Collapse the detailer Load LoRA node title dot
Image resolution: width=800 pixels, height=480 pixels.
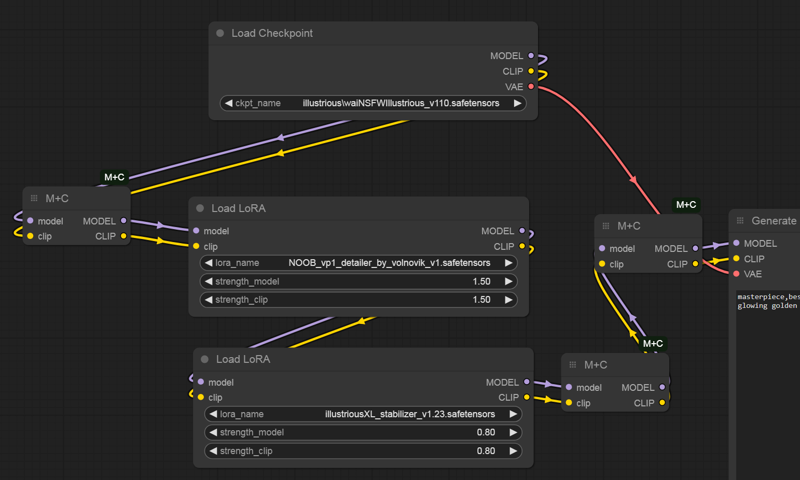coord(200,208)
